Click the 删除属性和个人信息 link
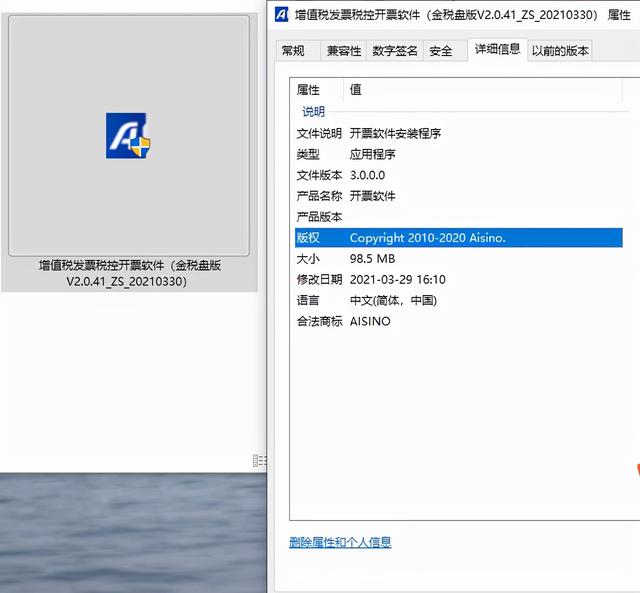The height and width of the screenshot is (593, 640). pos(340,542)
